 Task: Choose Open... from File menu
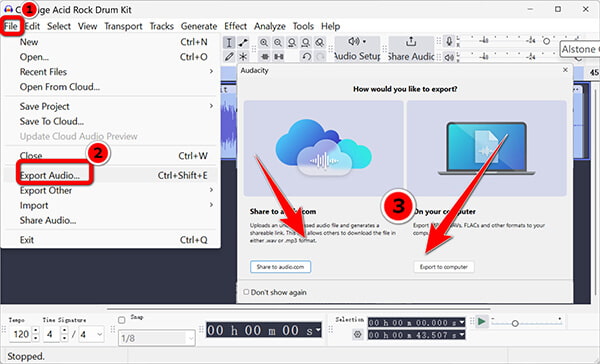click(111, 57)
